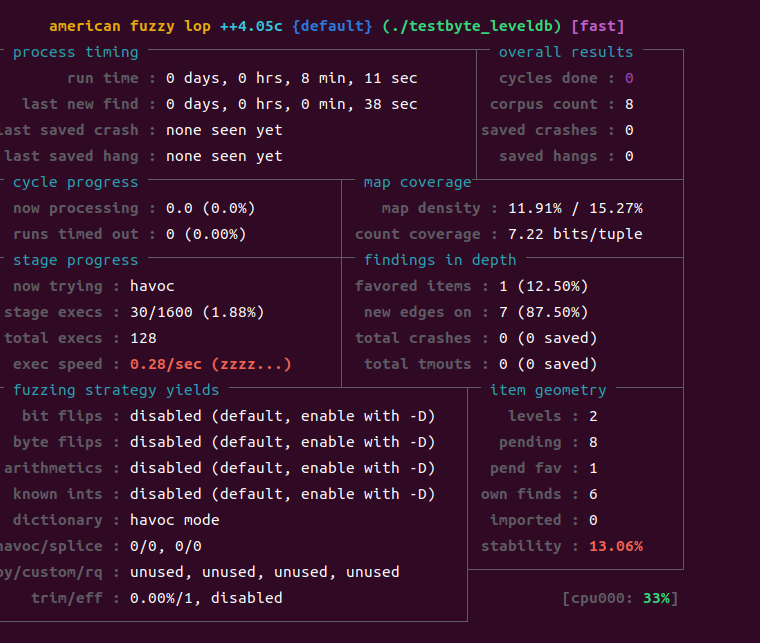This screenshot has width=760, height=643.
Task: Select the 'last new find' time value
Action: 291,104
